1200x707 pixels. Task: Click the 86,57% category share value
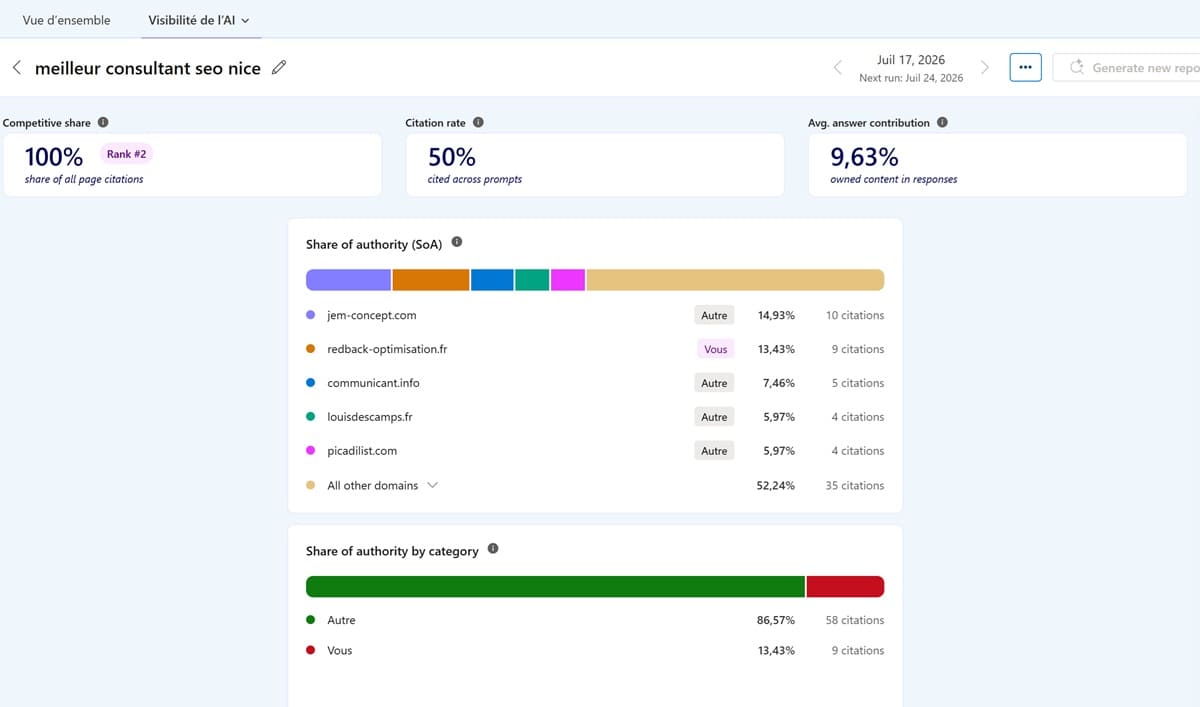point(776,620)
